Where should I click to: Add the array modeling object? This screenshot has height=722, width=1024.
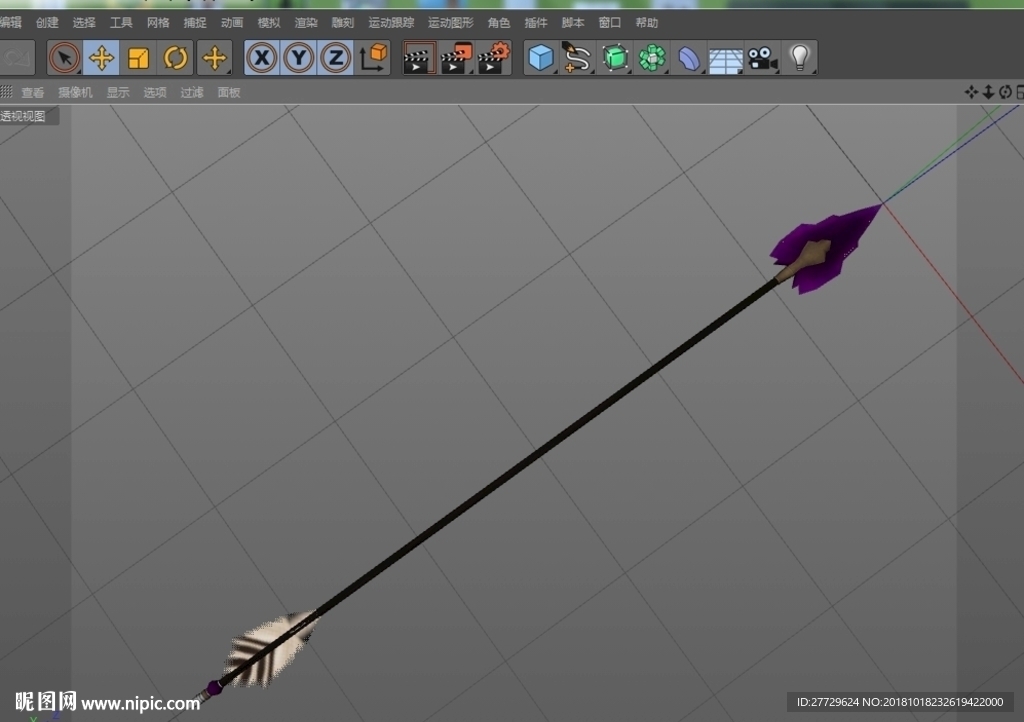[652, 58]
